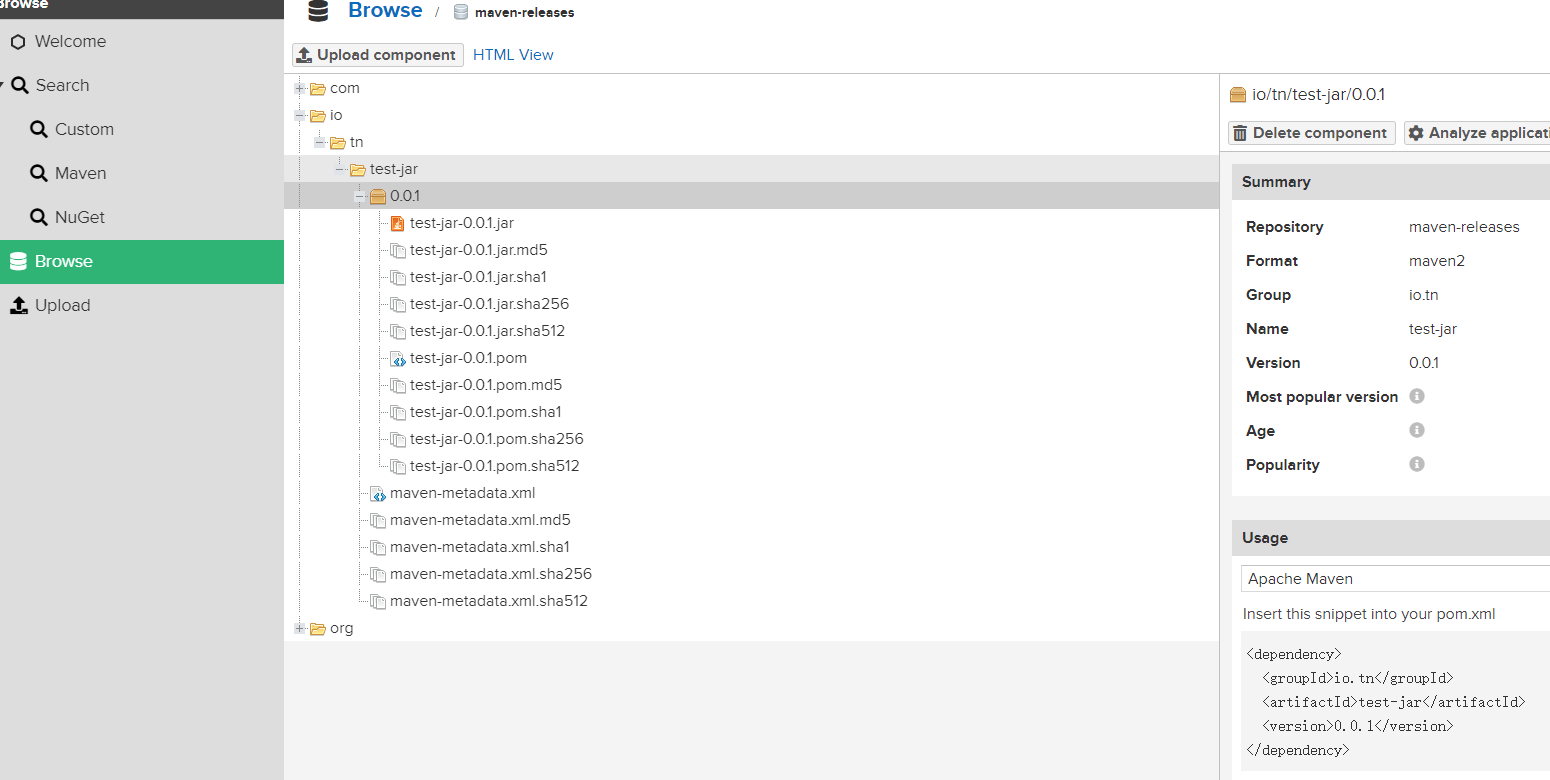Open HTML View link

[x=513, y=55]
